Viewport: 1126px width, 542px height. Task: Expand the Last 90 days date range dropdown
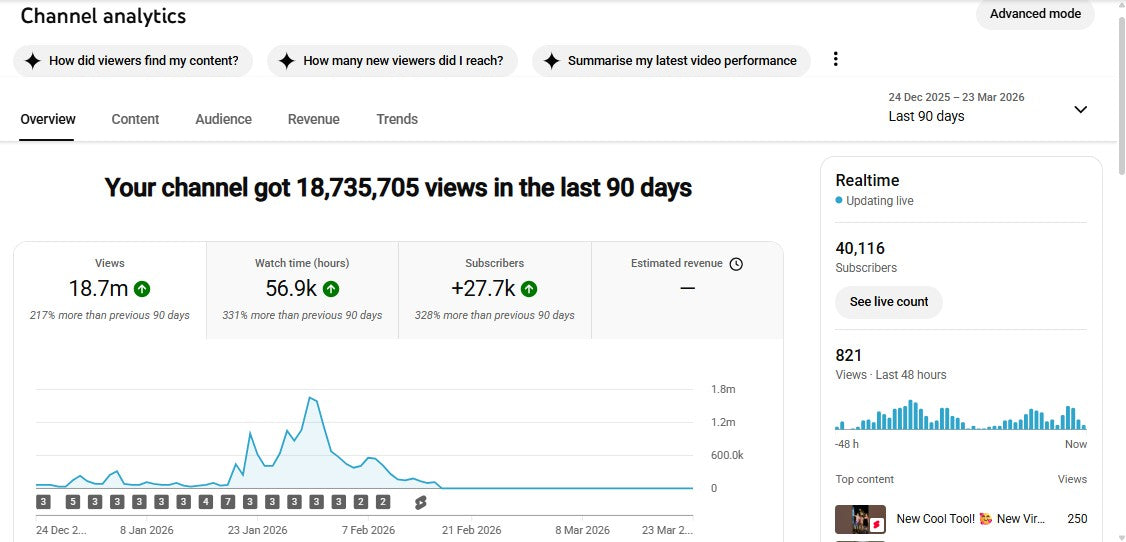pos(1080,110)
